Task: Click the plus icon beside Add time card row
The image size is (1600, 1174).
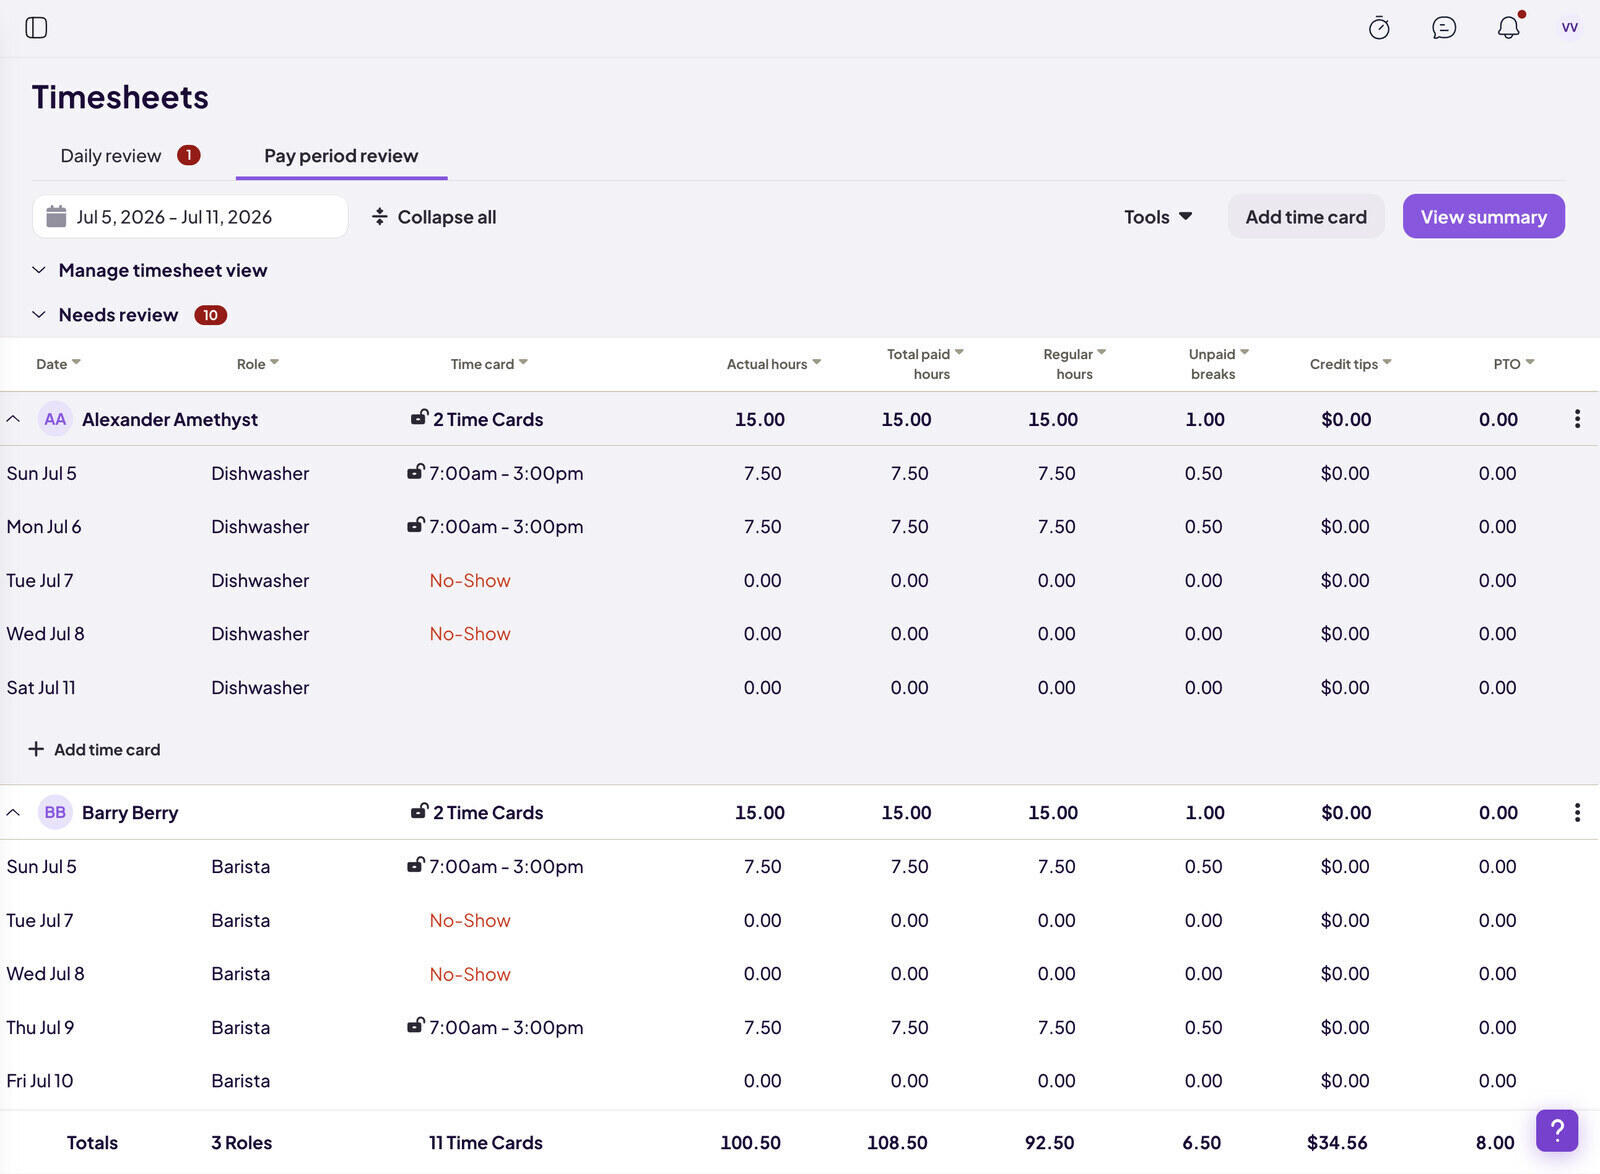Action: 36,749
